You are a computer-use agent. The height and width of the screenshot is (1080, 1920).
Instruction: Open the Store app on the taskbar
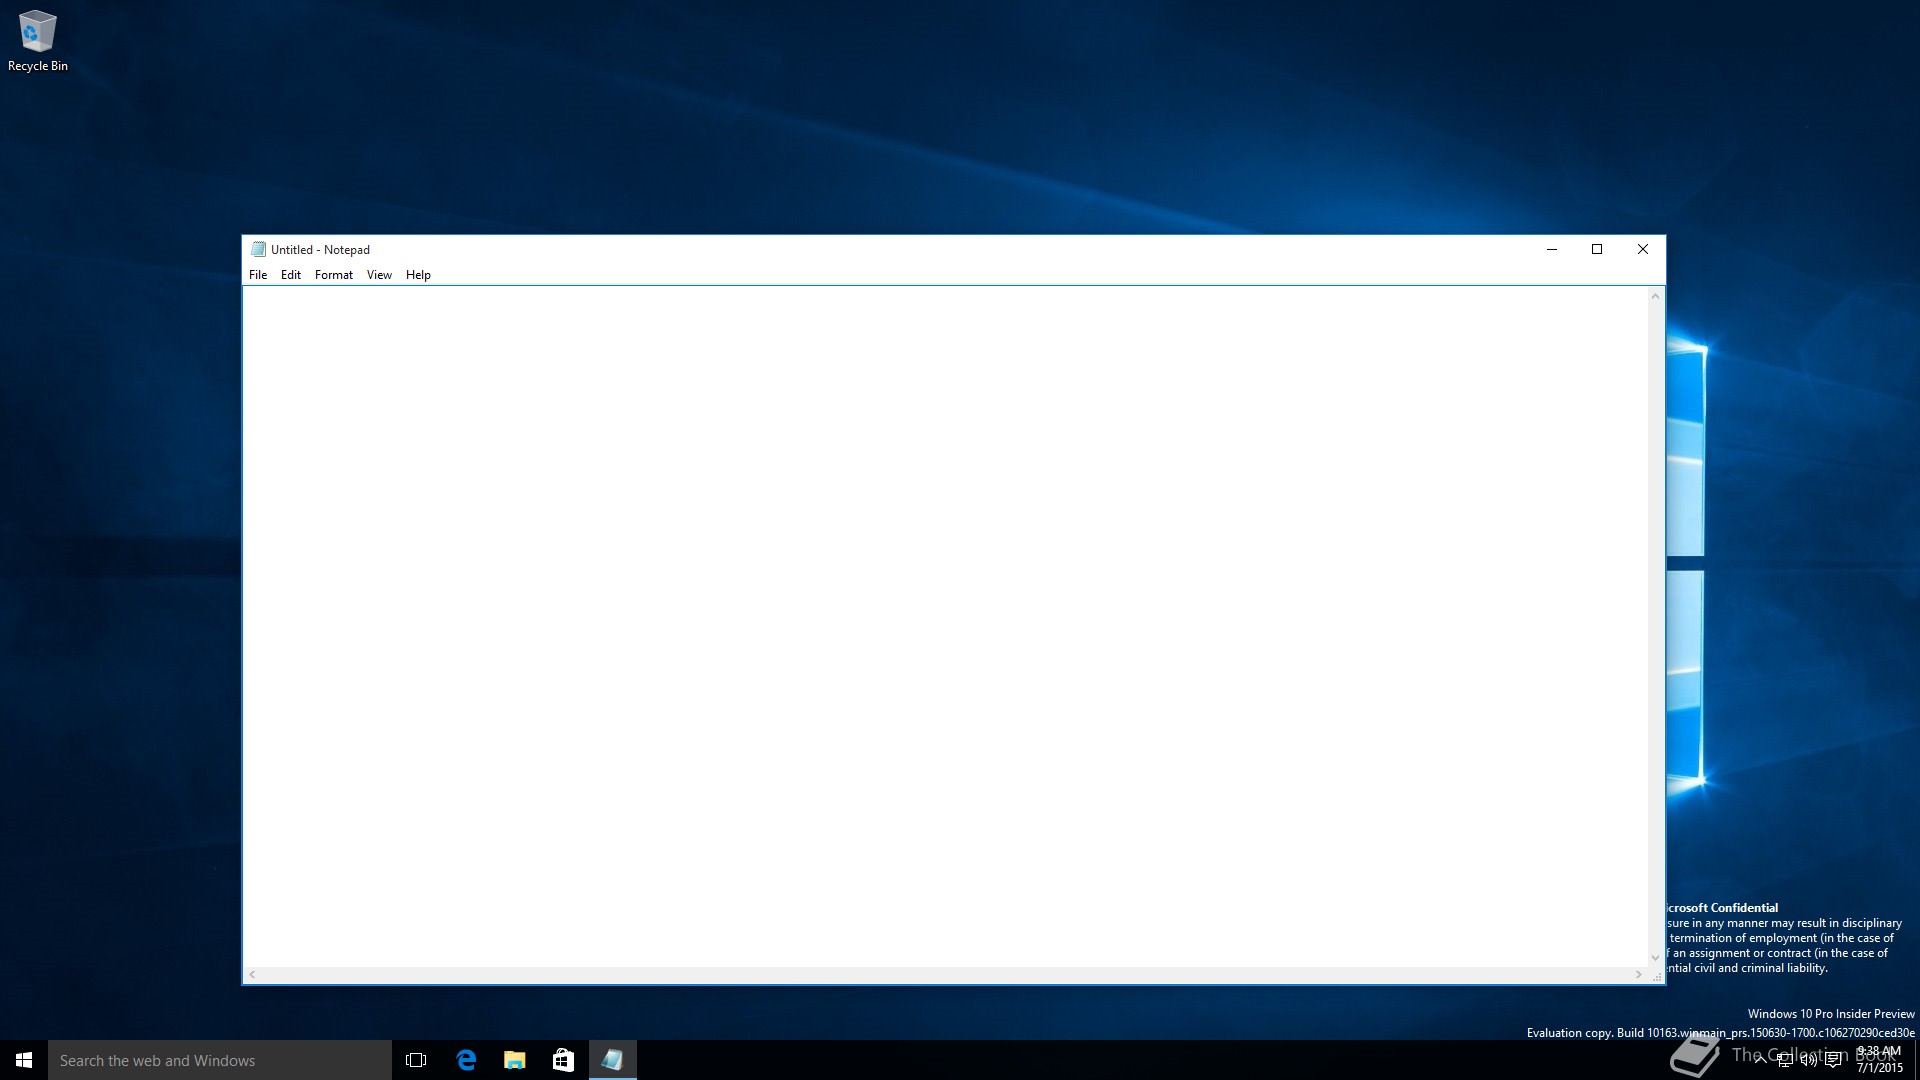563,1060
